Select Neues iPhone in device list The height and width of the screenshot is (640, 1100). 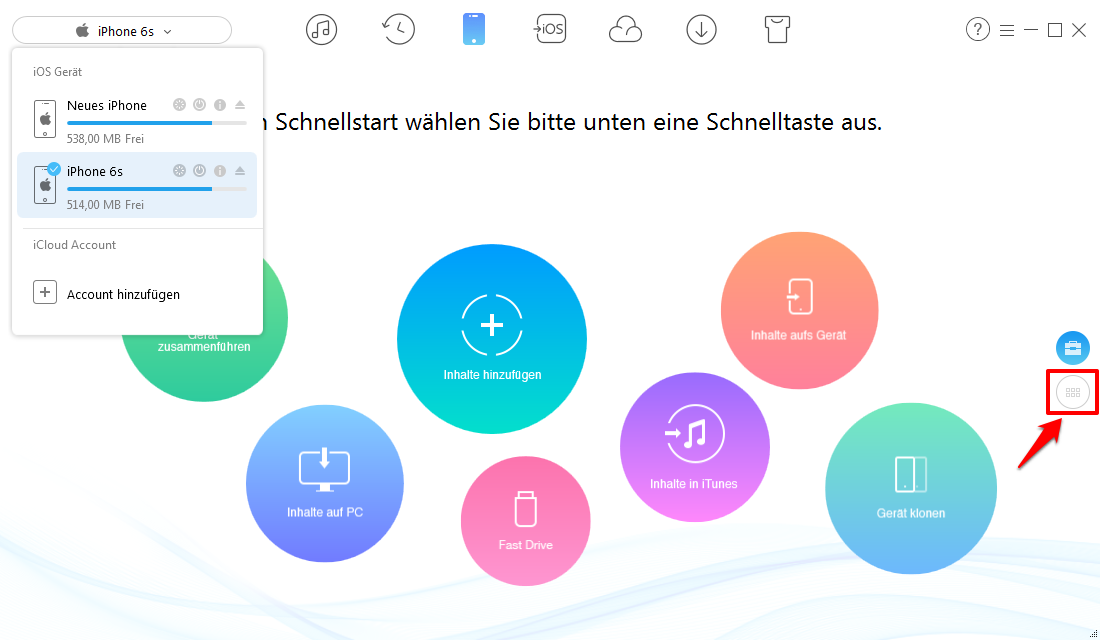pyautogui.click(x=138, y=119)
